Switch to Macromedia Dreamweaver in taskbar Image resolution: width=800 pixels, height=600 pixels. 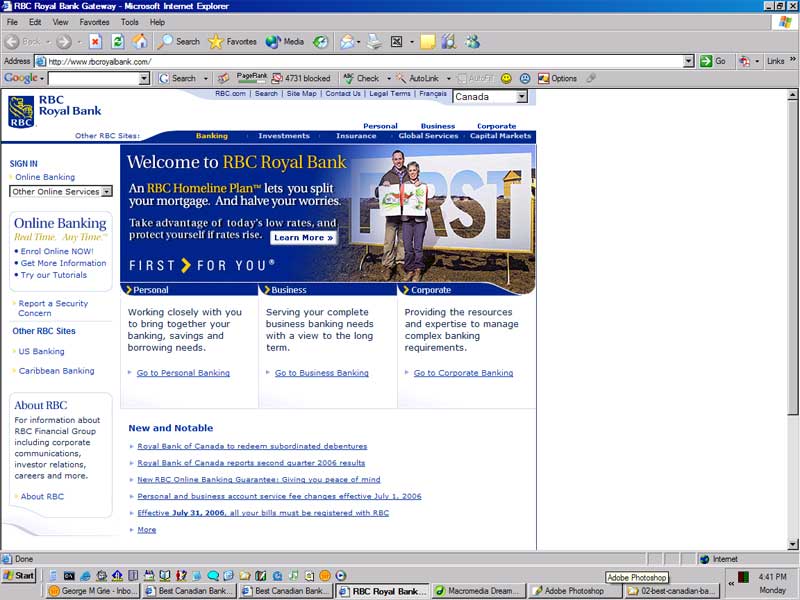478,591
